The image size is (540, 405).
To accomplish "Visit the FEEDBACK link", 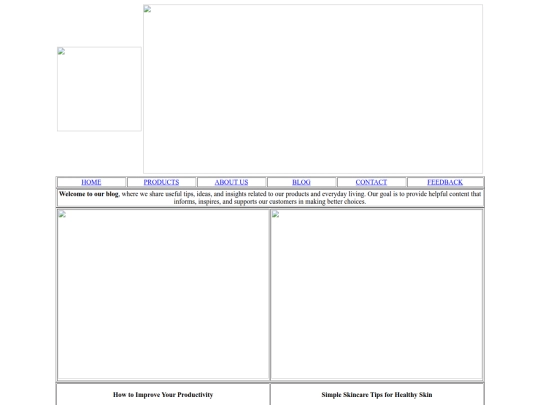I will click(x=445, y=182).
